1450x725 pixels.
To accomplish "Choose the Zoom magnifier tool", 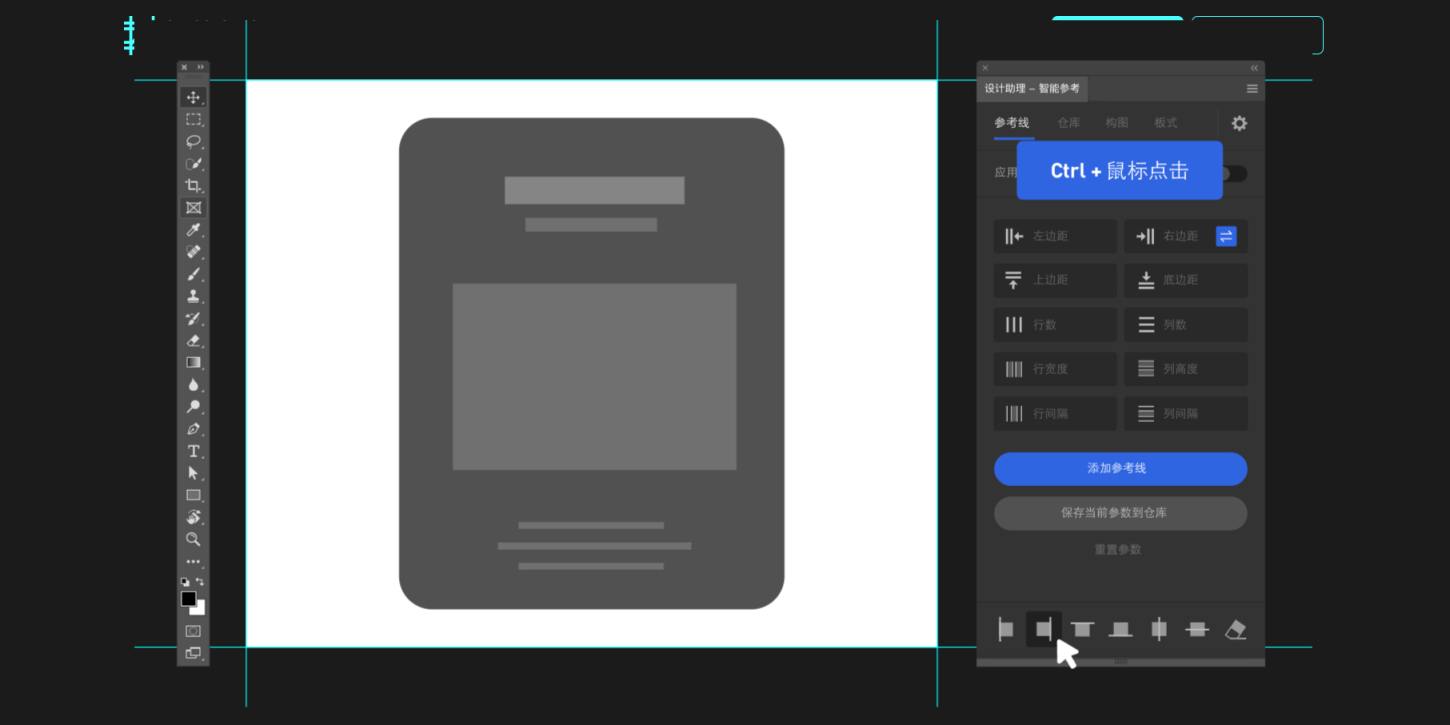I will 193,539.
